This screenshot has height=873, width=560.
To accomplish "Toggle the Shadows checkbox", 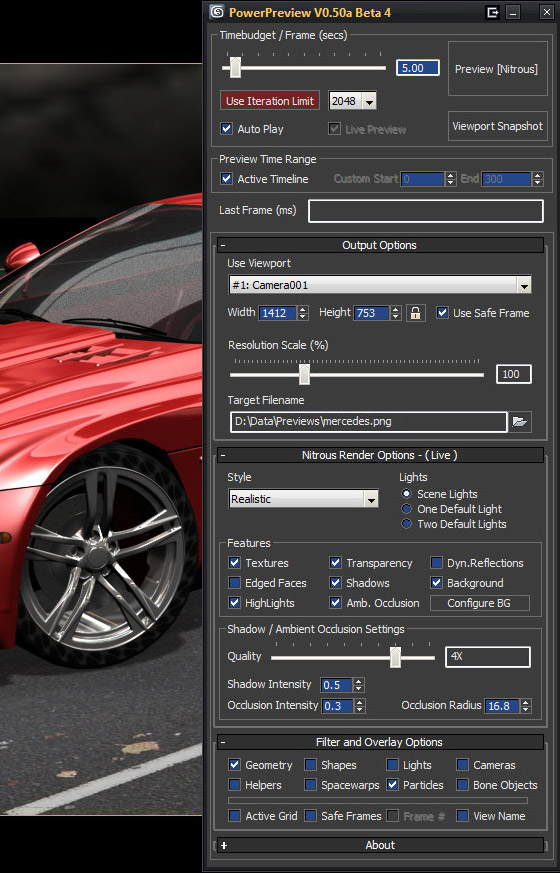I will [335, 583].
